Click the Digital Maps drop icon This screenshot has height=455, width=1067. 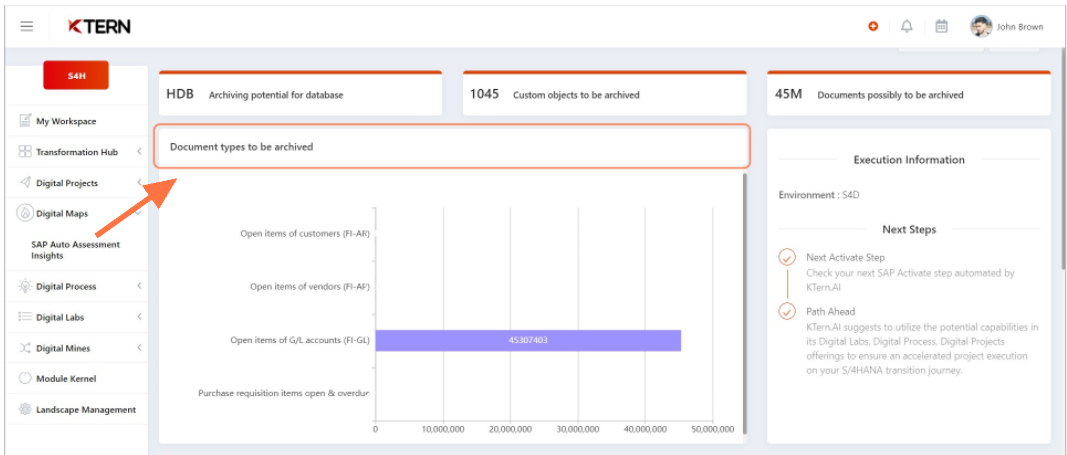click(25, 213)
